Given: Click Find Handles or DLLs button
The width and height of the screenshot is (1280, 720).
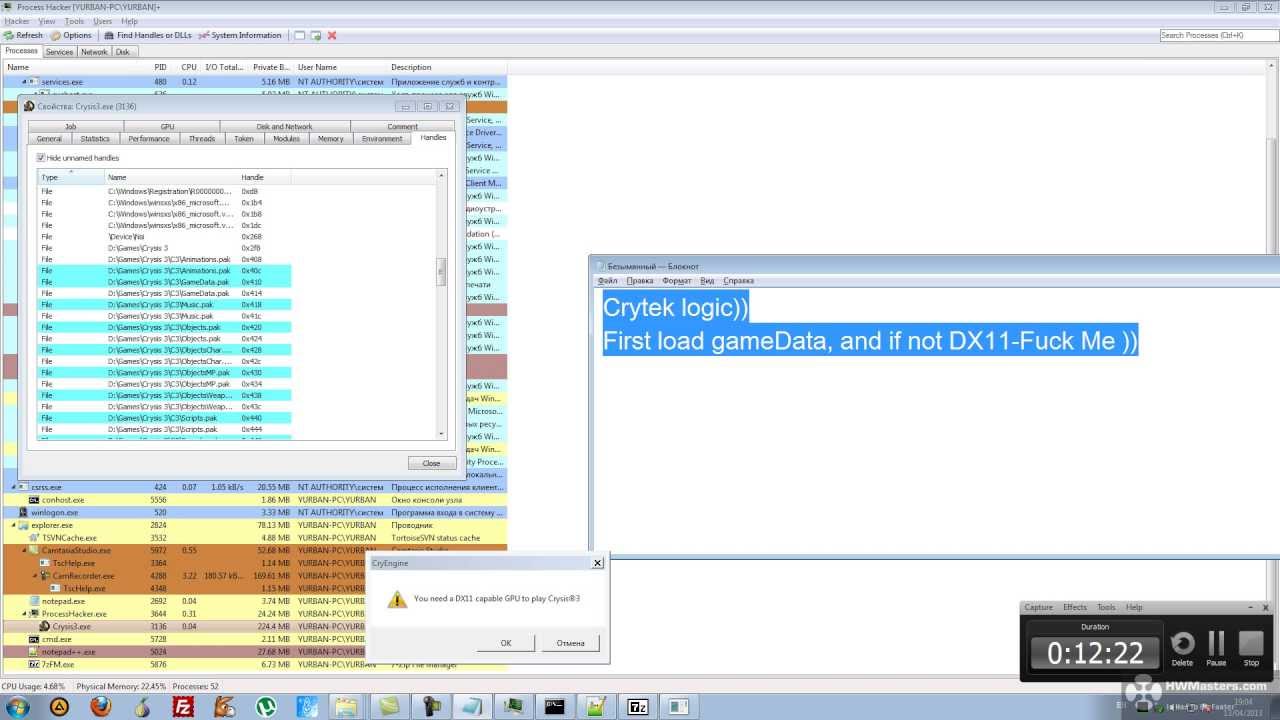Looking at the screenshot, I should 148,35.
